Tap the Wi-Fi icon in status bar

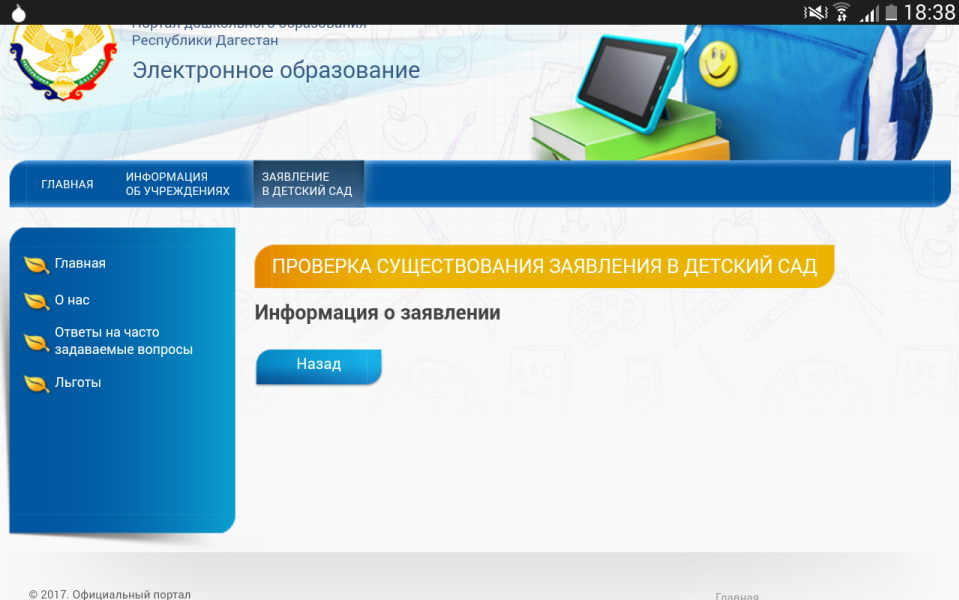842,12
